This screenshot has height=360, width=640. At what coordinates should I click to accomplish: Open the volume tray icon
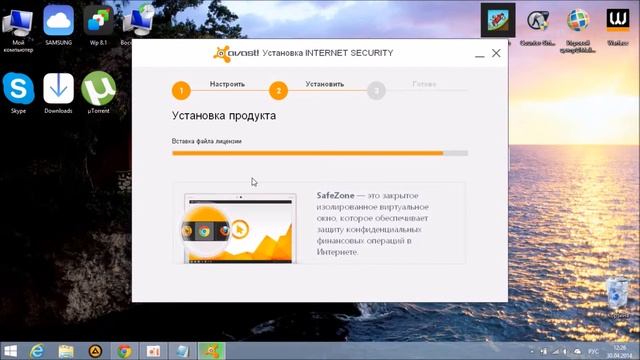(566, 351)
